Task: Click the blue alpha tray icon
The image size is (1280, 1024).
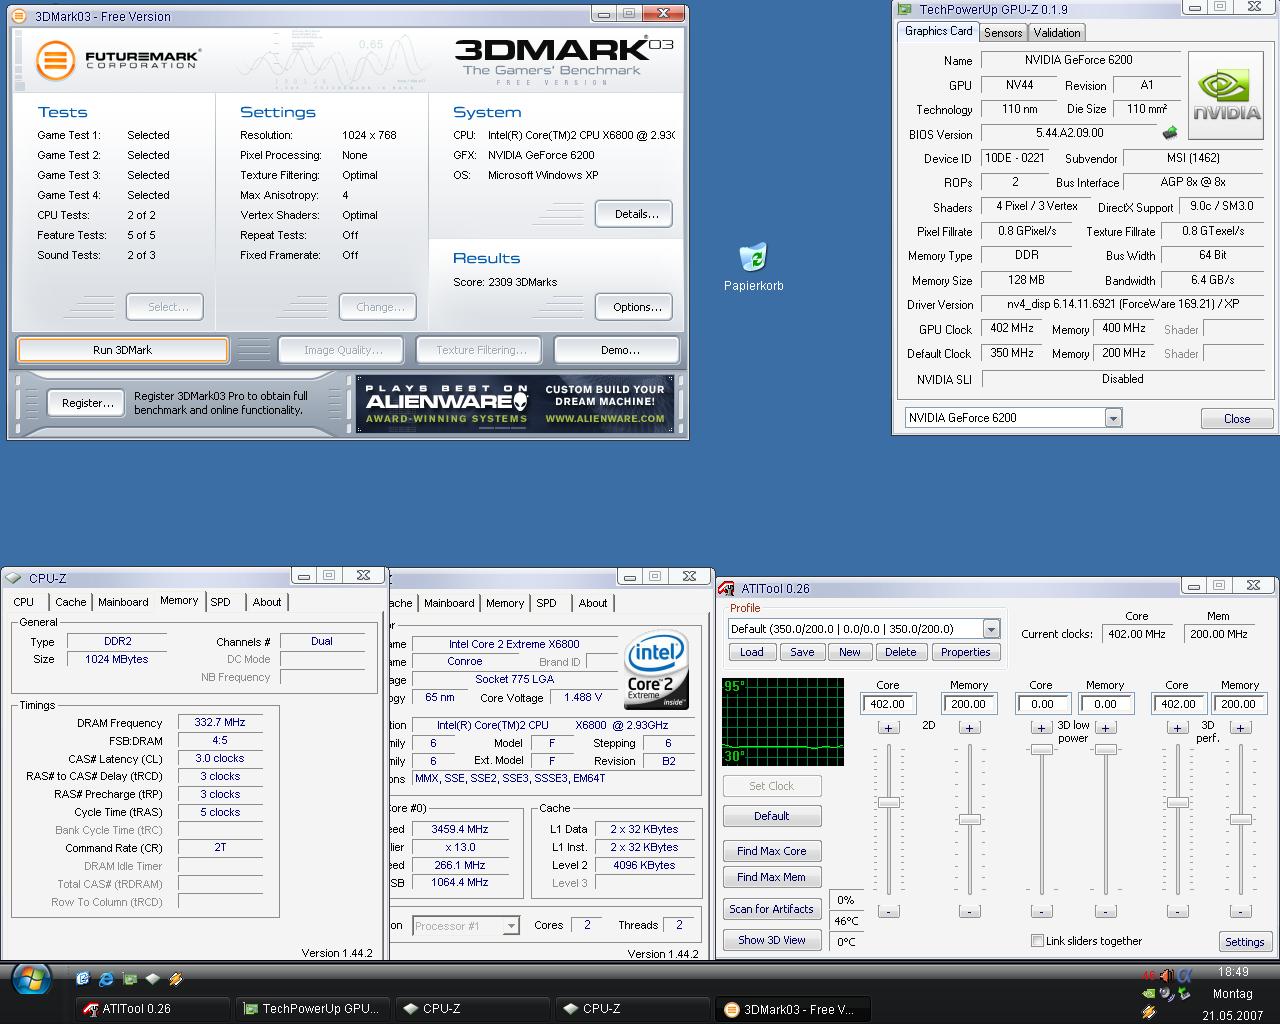Action: (1185, 974)
